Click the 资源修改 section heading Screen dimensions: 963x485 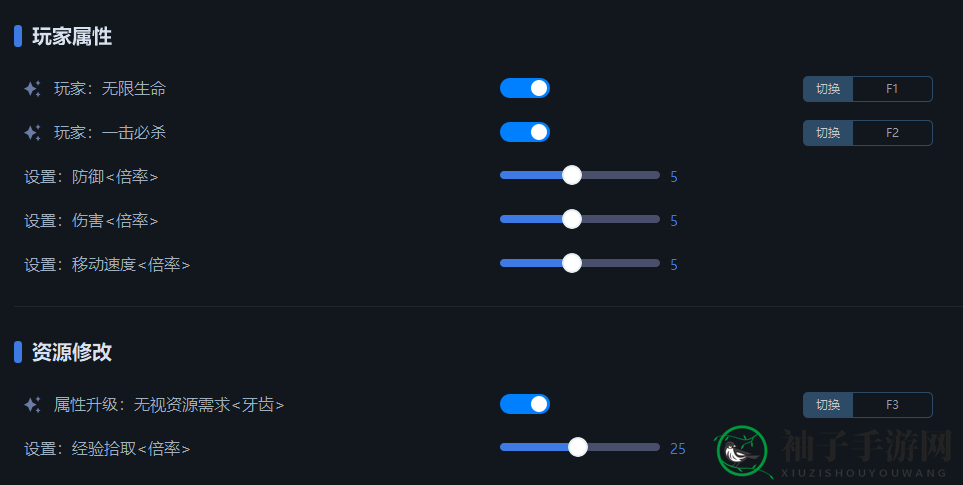click(x=72, y=352)
